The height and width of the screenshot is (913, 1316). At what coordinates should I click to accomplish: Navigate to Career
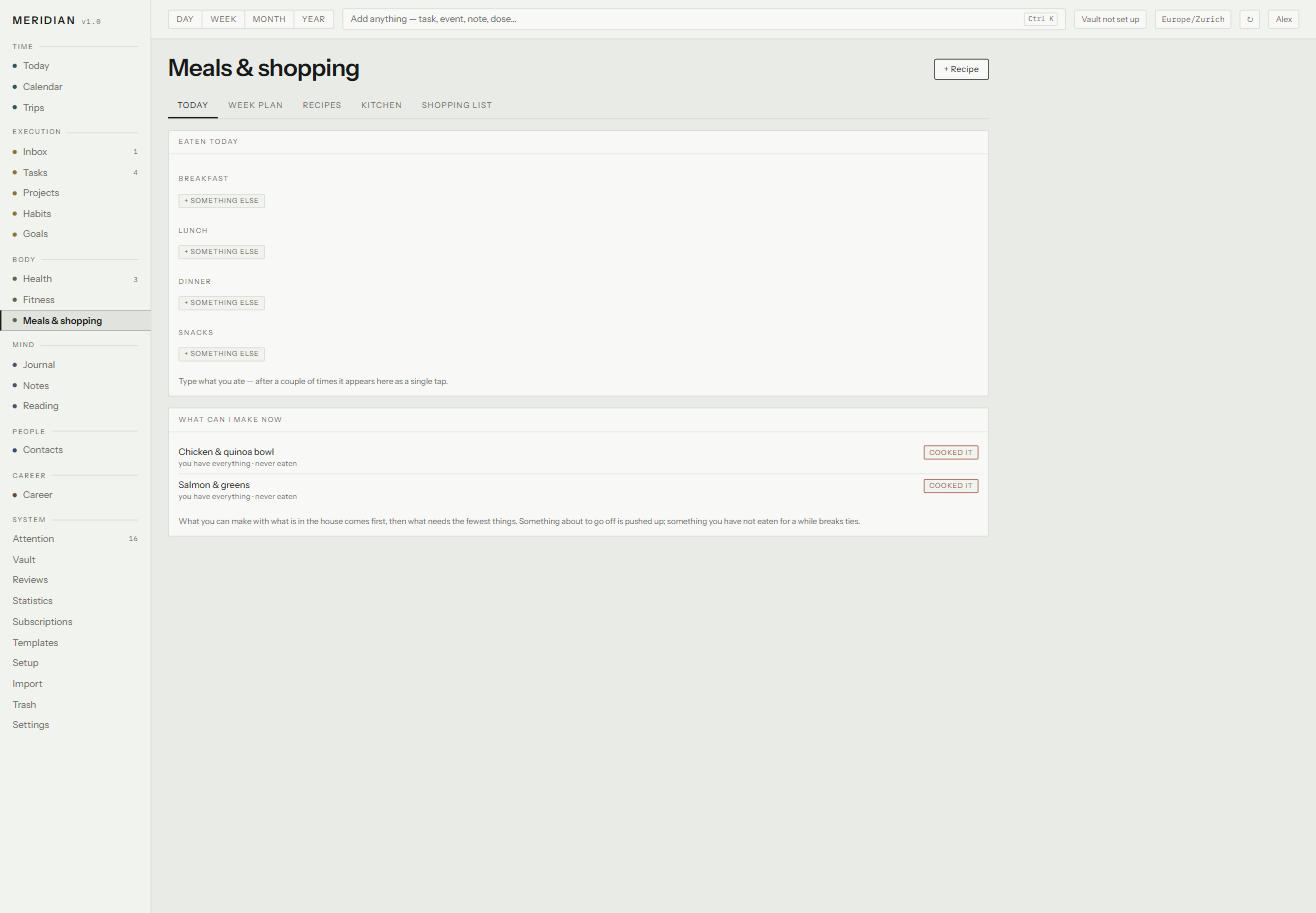pos(75,495)
